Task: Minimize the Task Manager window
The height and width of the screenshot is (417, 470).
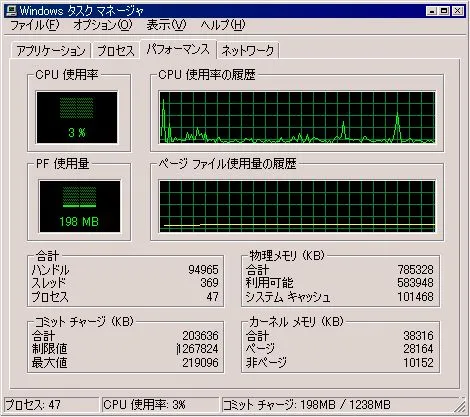Action: [432, 11]
